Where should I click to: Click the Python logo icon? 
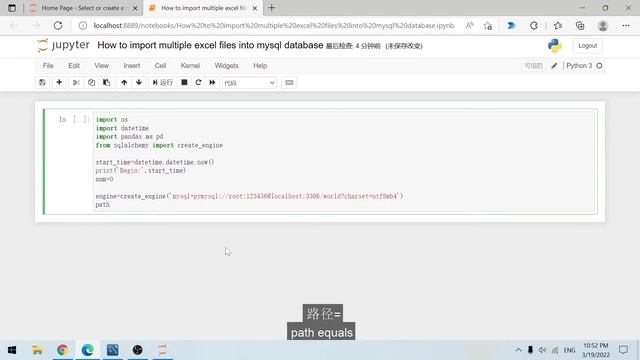point(555,46)
